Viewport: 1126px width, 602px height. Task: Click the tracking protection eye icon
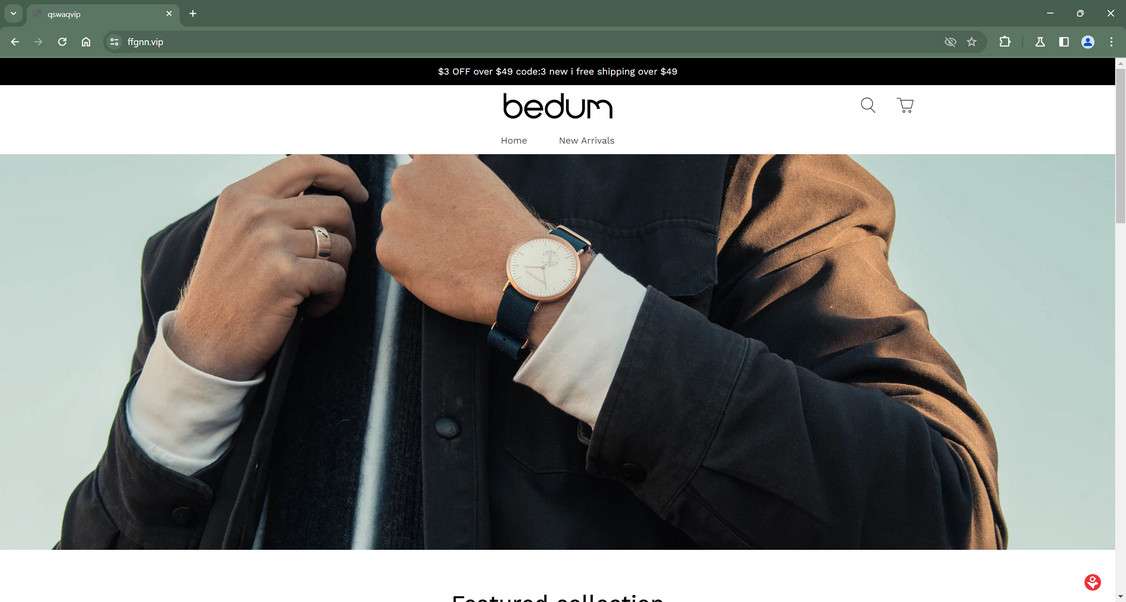pyautogui.click(x=950, y=42)
